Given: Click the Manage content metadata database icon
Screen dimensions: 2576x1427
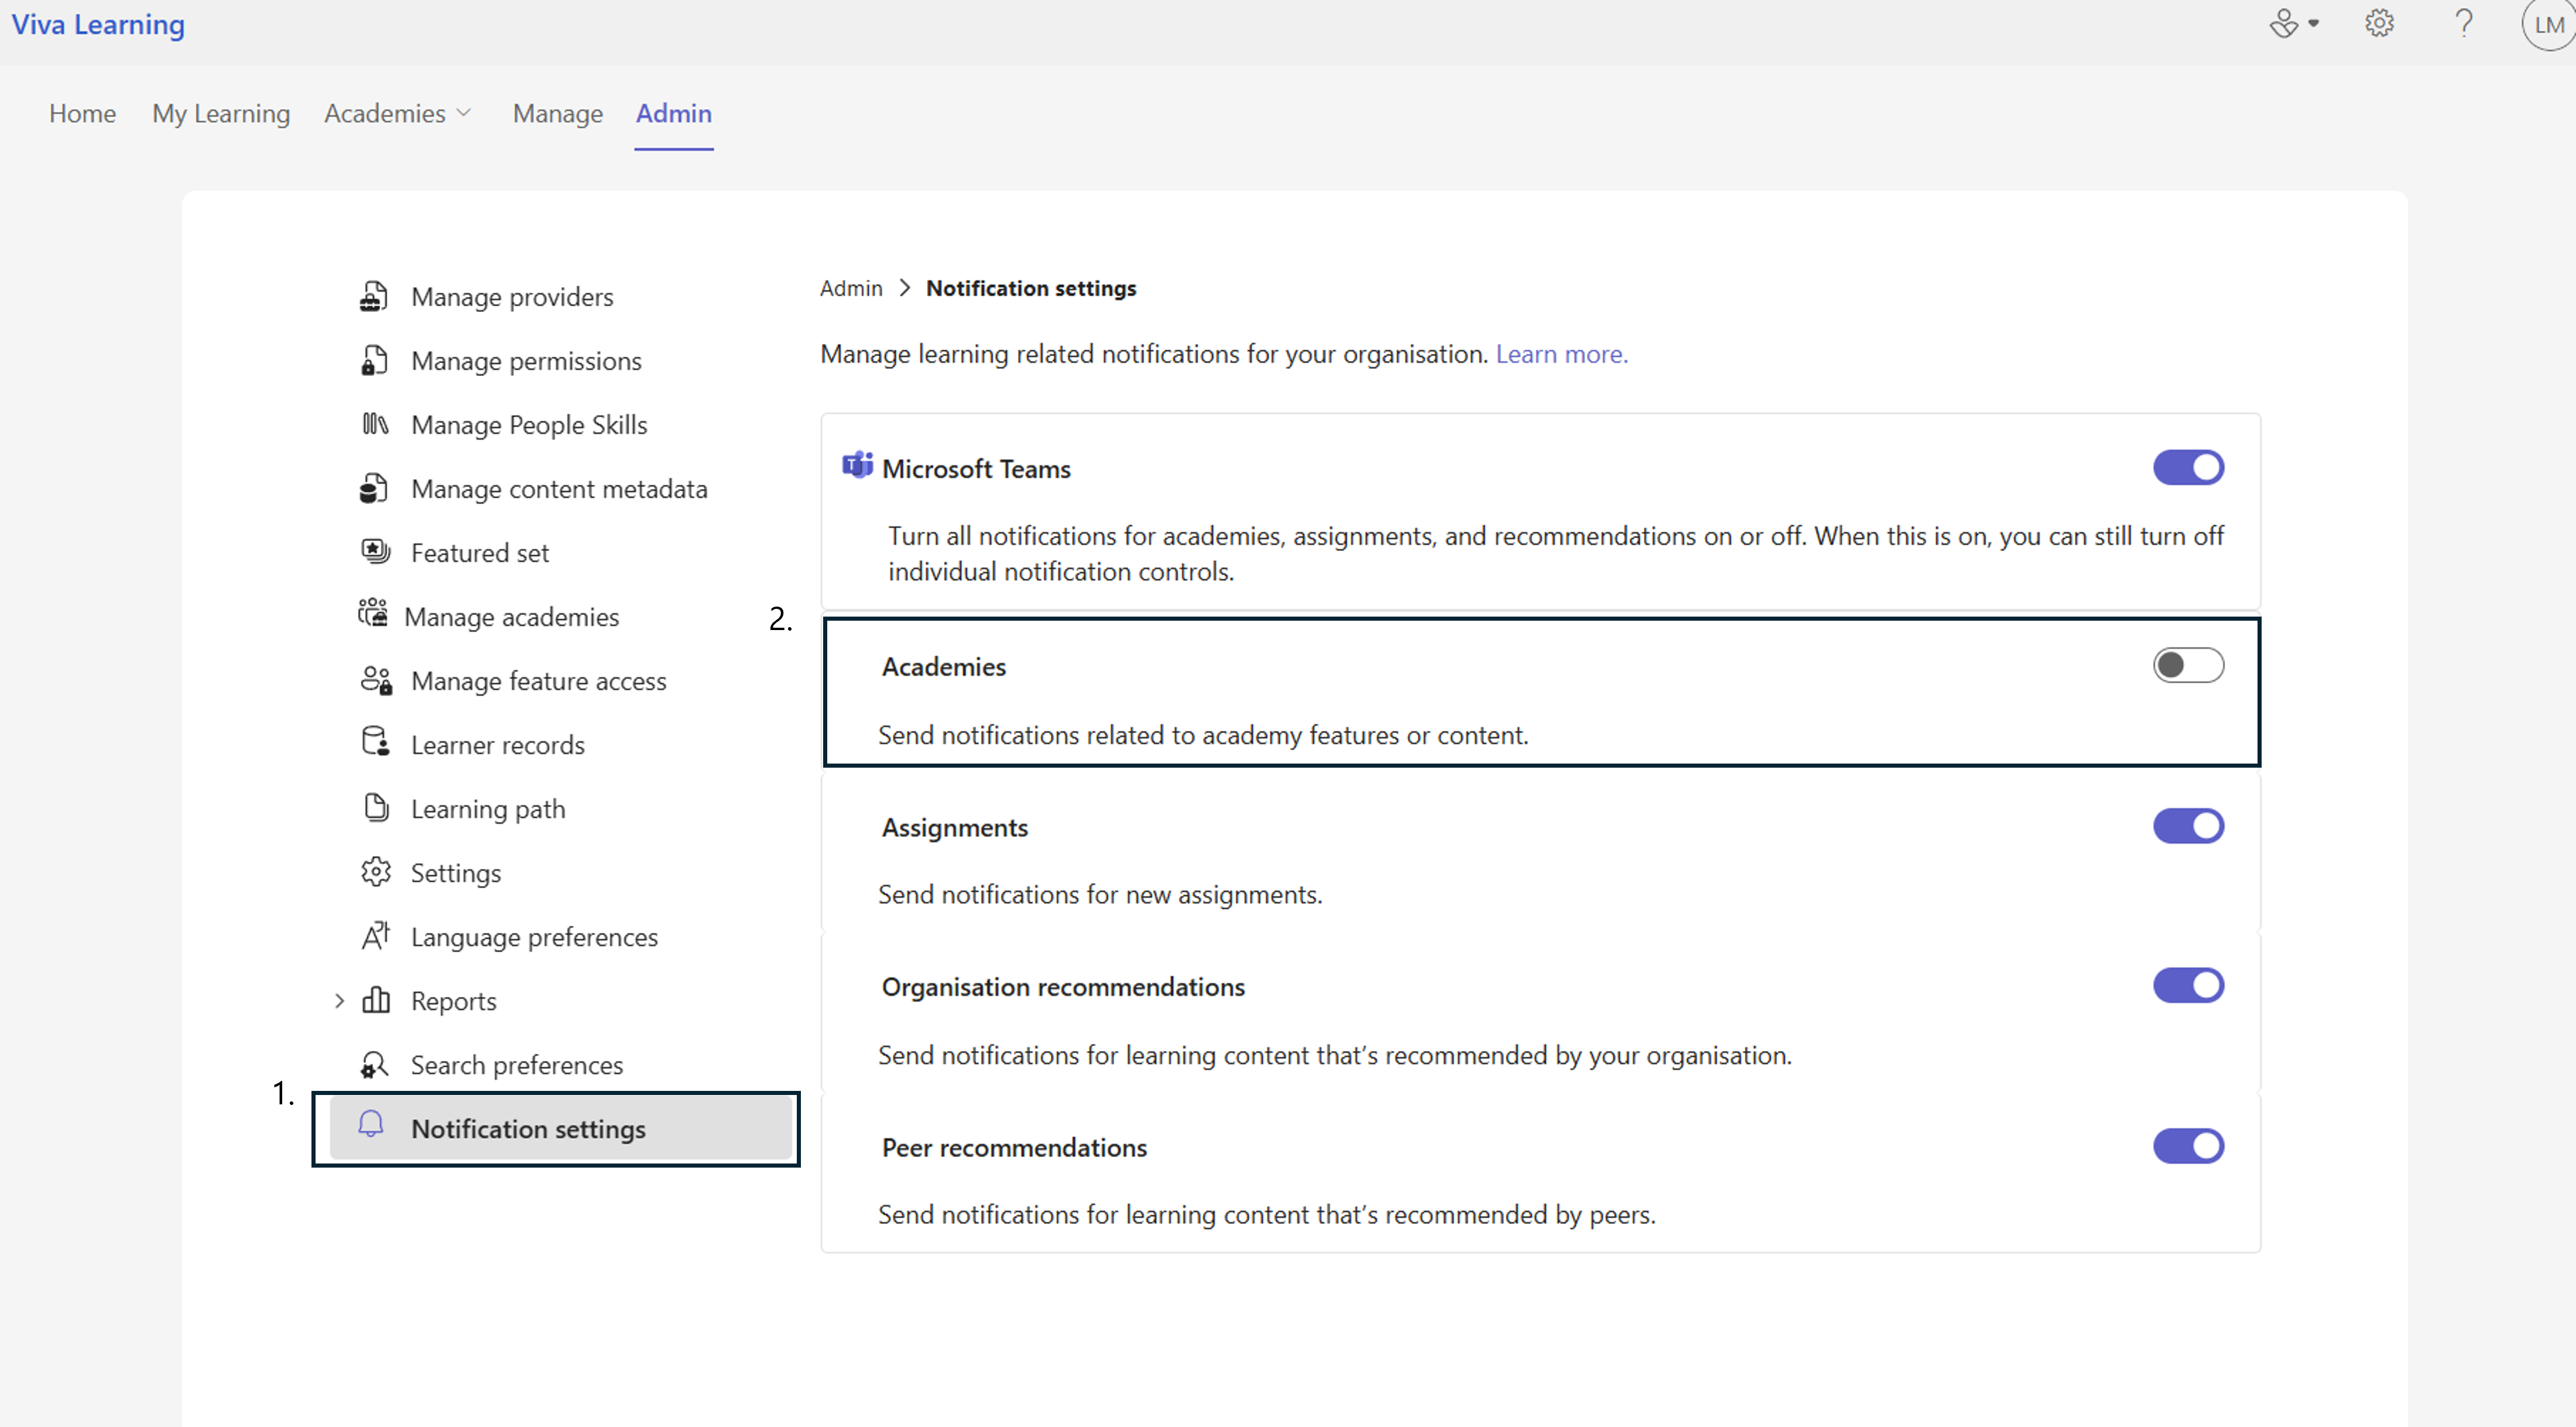Looking at the screenshot, I should pos(374,488).
